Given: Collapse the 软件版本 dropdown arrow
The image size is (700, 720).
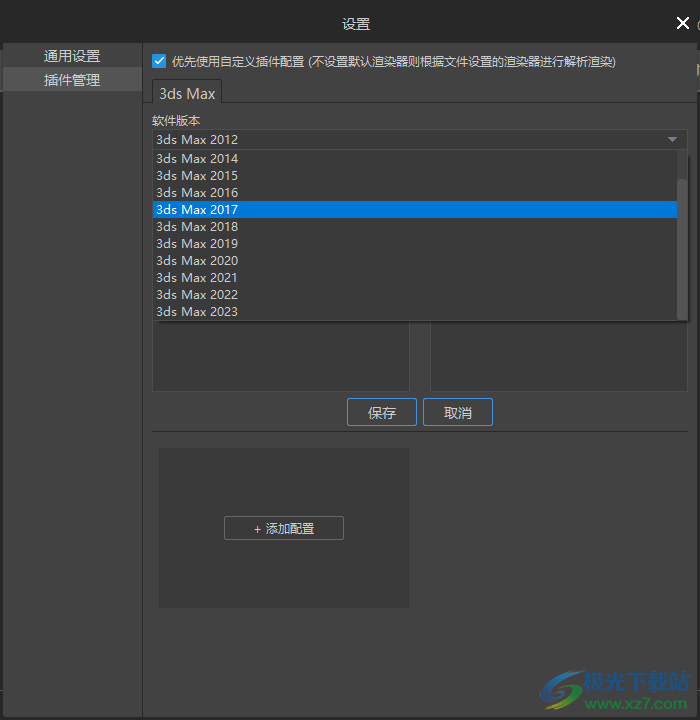Looking at the screenshot, I should [x=672, y=139].
